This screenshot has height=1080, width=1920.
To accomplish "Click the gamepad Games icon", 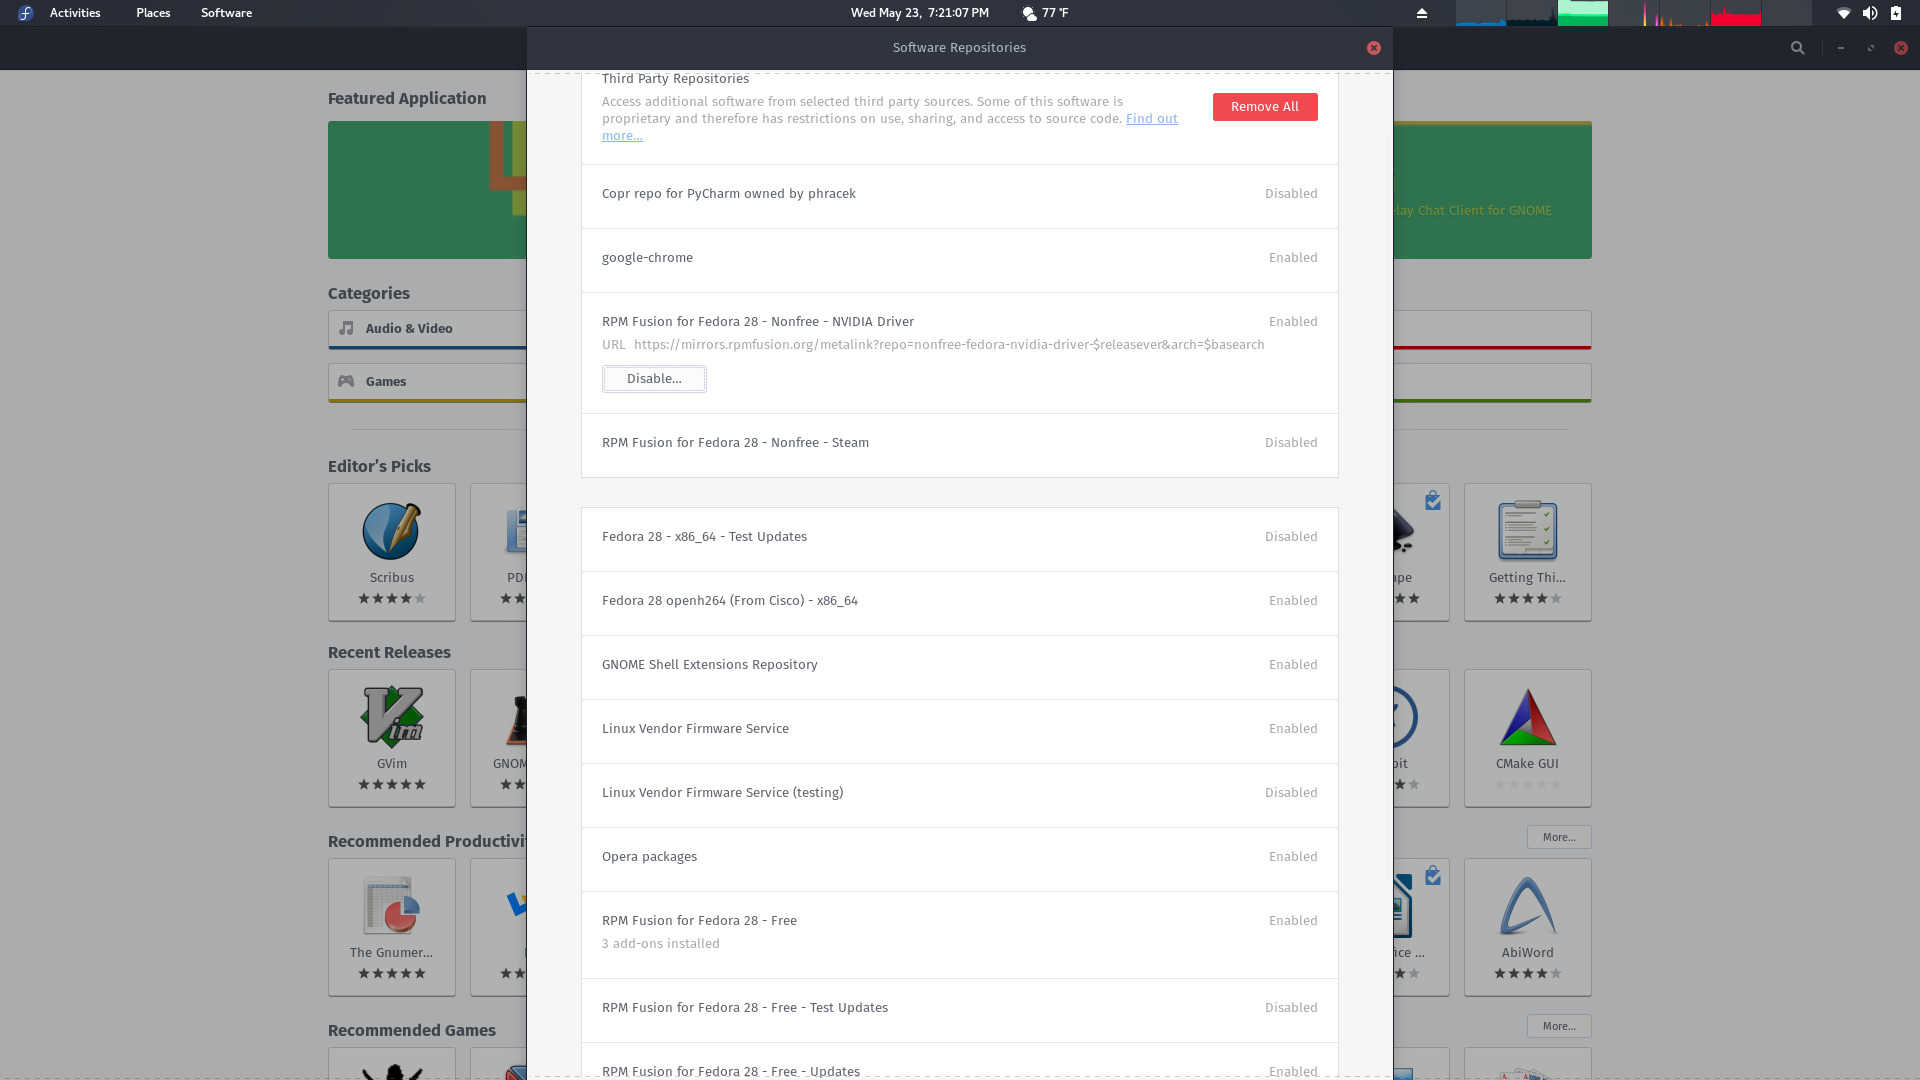I will tap(346, 381).
